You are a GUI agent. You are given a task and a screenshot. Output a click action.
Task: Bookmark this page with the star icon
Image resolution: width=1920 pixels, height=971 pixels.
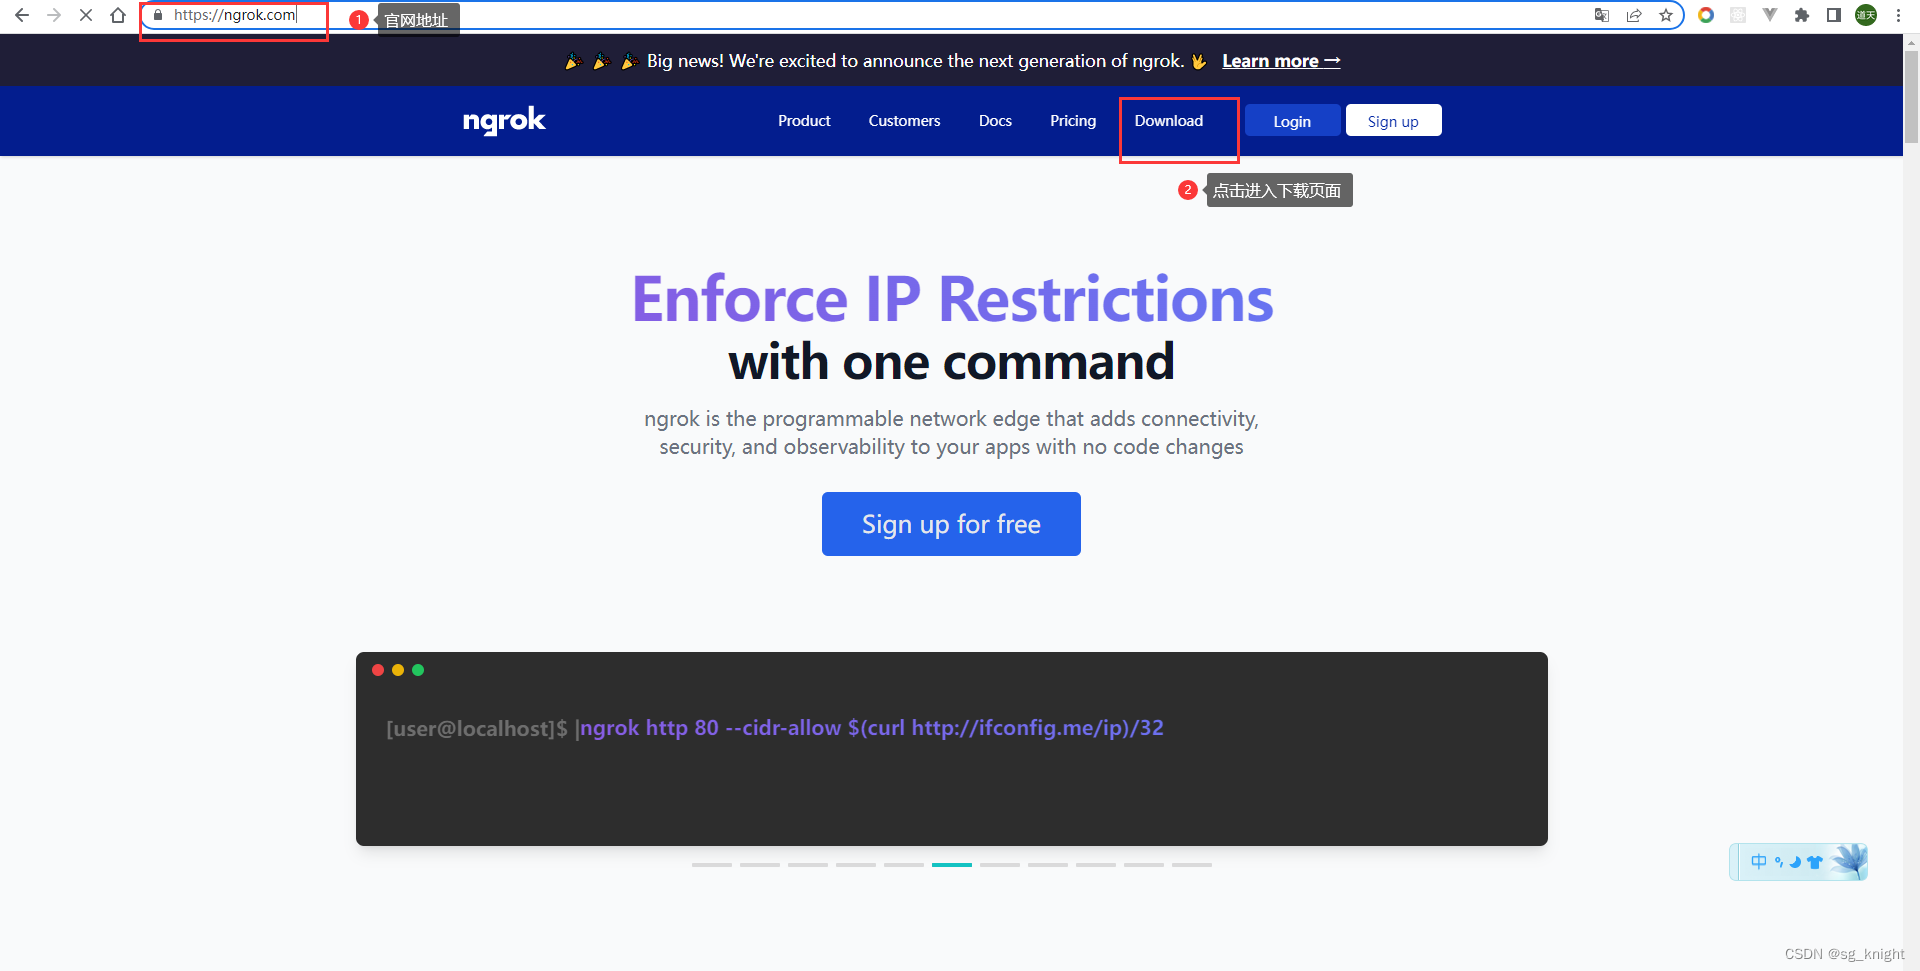click(1666, 15)
